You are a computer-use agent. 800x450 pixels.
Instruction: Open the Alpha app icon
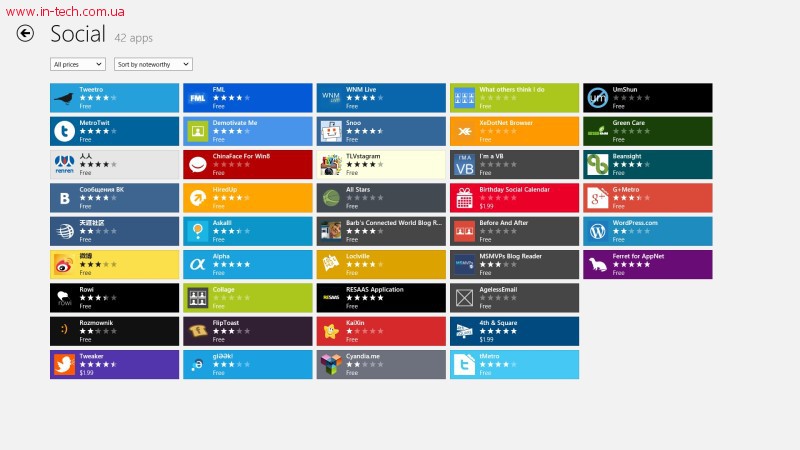pyautogui.click(x=197, y=264)
